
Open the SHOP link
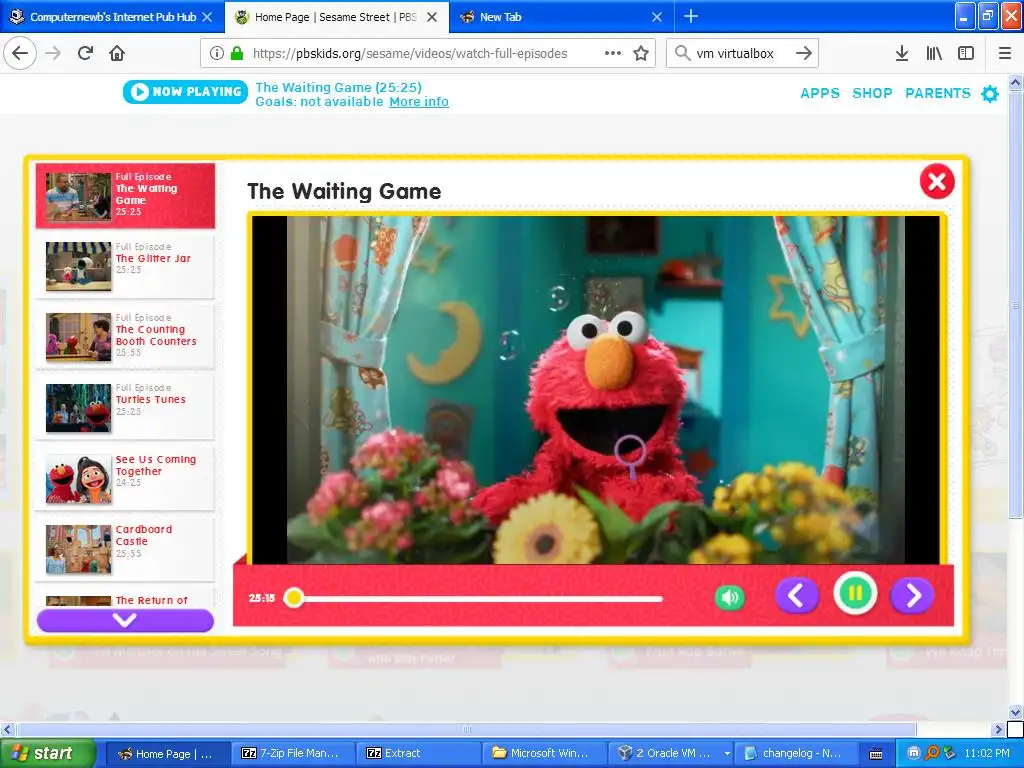click(x=872, y=93)
